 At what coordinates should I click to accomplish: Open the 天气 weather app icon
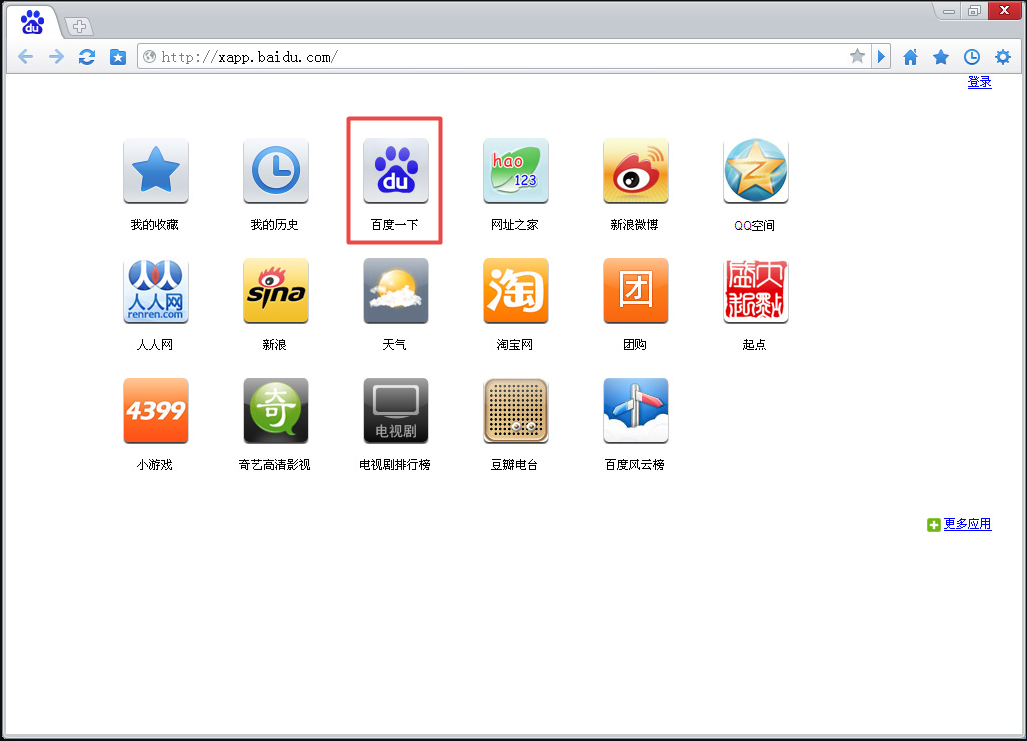[x=396, y=290]
